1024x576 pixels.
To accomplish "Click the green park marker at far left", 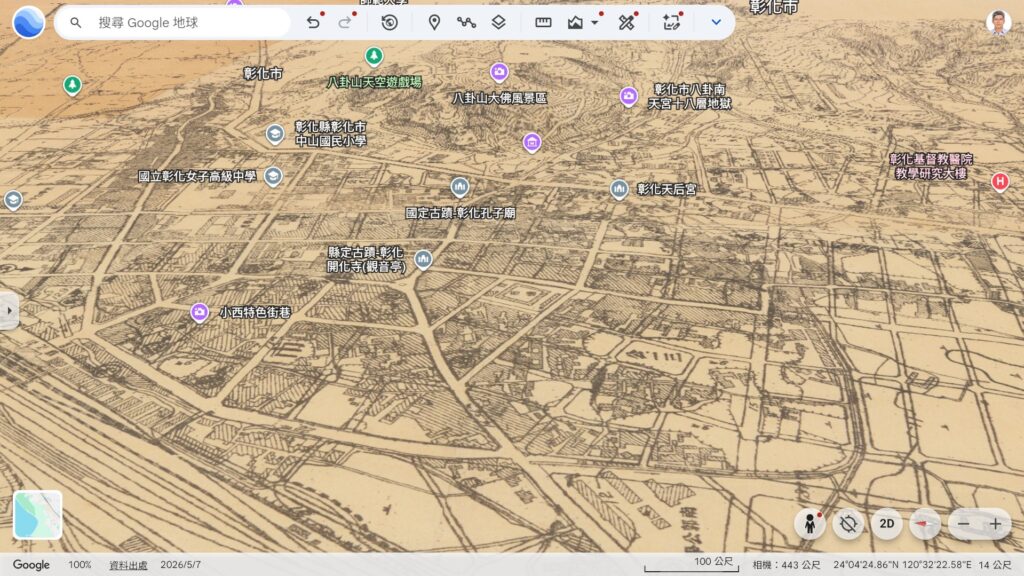I will (72, 86).
